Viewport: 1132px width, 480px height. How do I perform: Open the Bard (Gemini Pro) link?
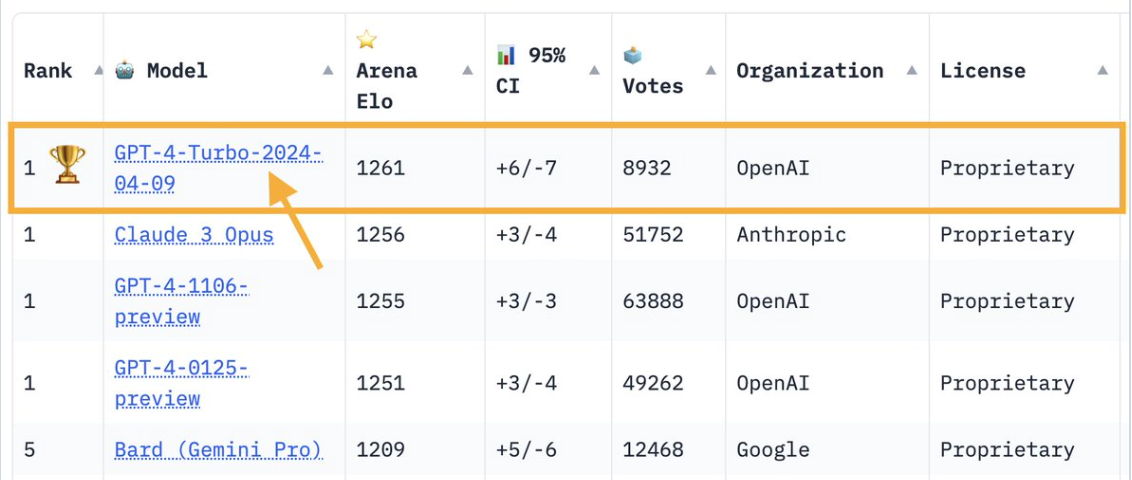click(218, 450)
